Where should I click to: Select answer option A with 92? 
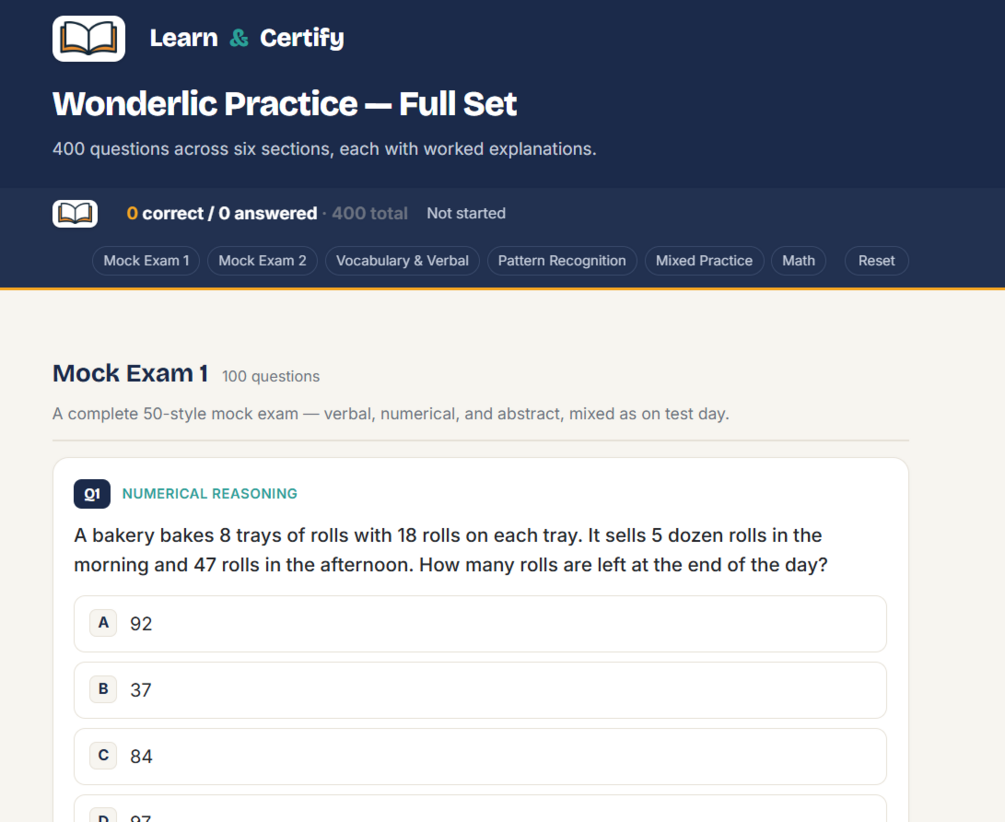point(480,624)
